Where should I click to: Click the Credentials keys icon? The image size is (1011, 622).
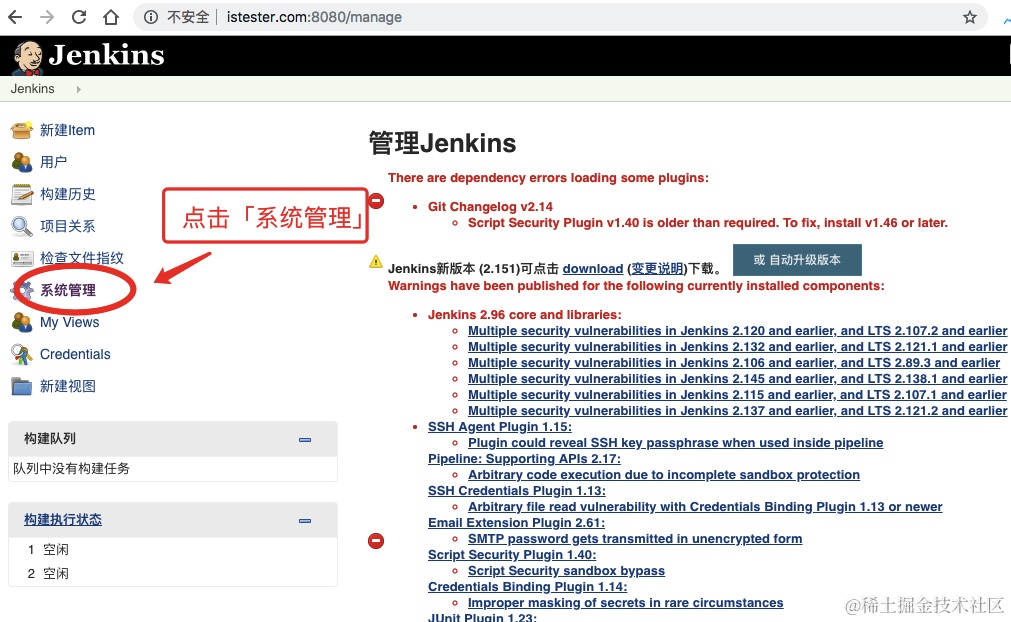click(x=21, y=354)
